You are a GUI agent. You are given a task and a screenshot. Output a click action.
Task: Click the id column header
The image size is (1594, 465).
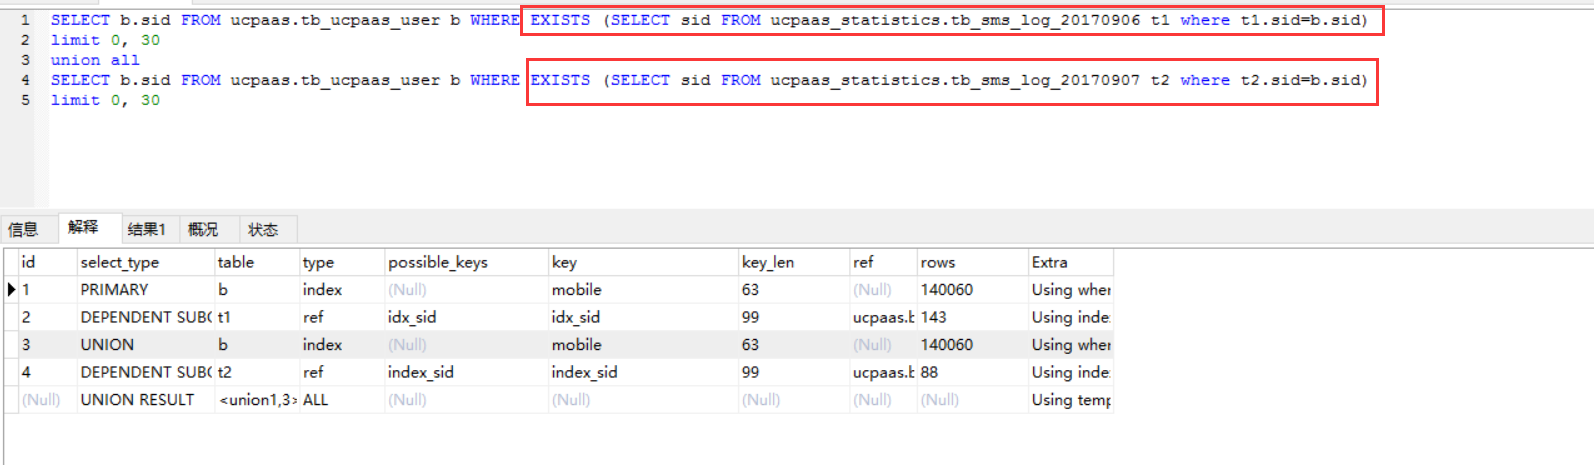click(x=47, y=262)
